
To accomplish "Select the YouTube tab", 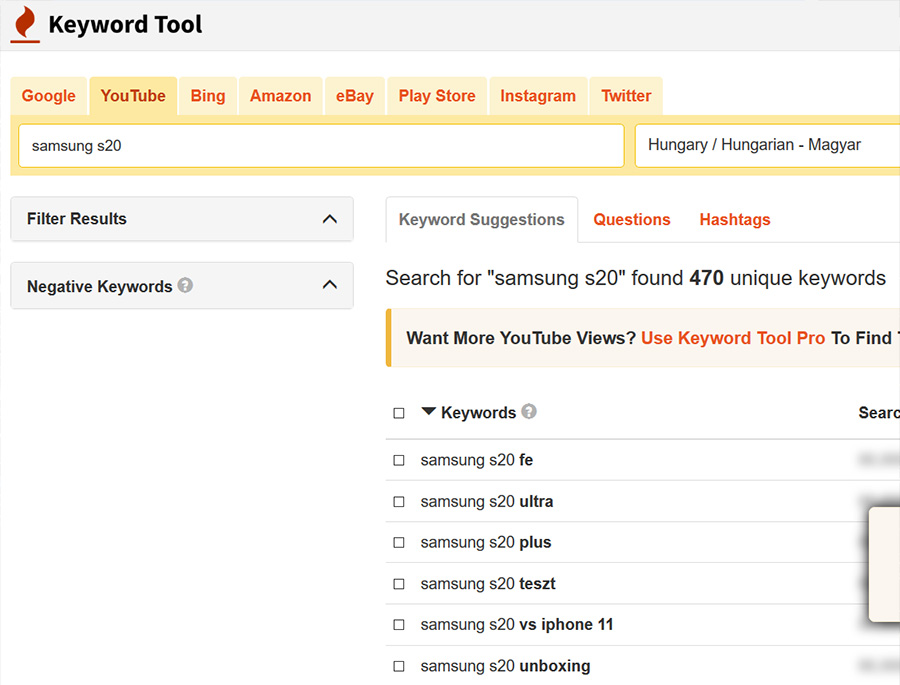I will (133, 96).
